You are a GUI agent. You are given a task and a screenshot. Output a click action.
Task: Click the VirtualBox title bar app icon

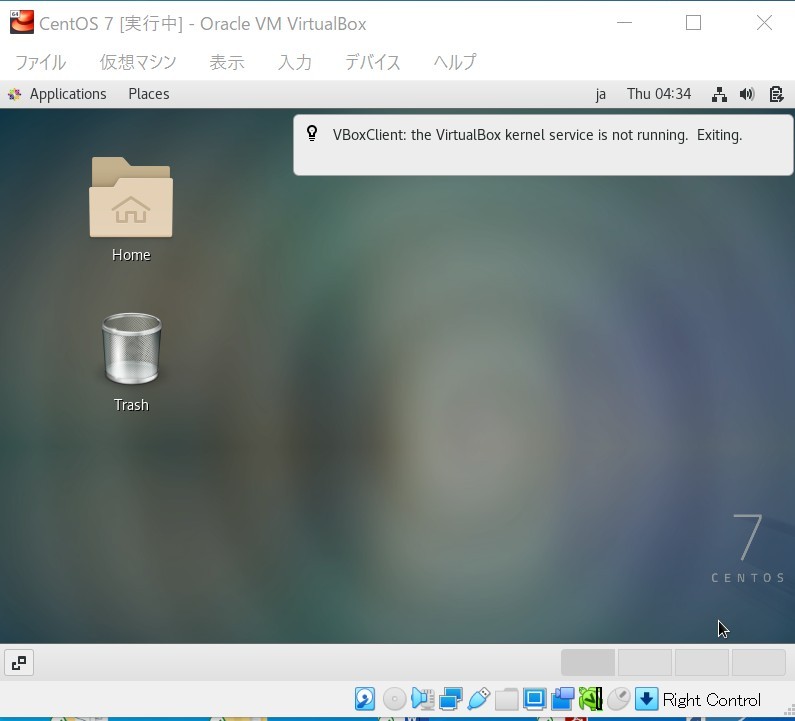tap(22, 22)
